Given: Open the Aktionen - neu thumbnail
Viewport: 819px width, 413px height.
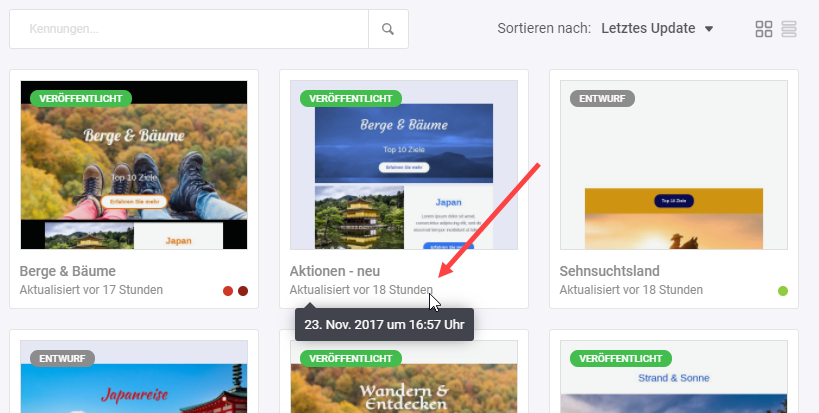Looking at the screenshot, I should (404, 165).
